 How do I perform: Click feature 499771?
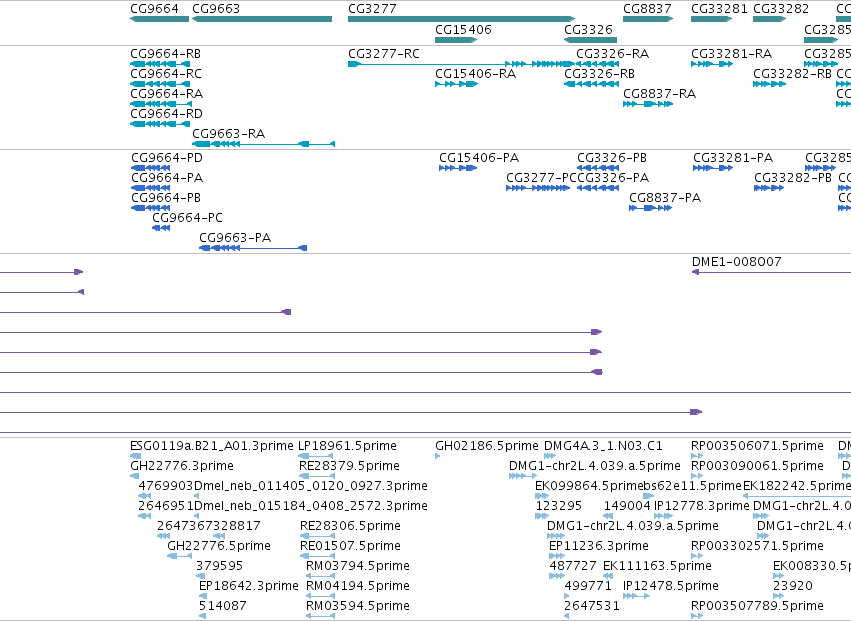tap(567, 597)
